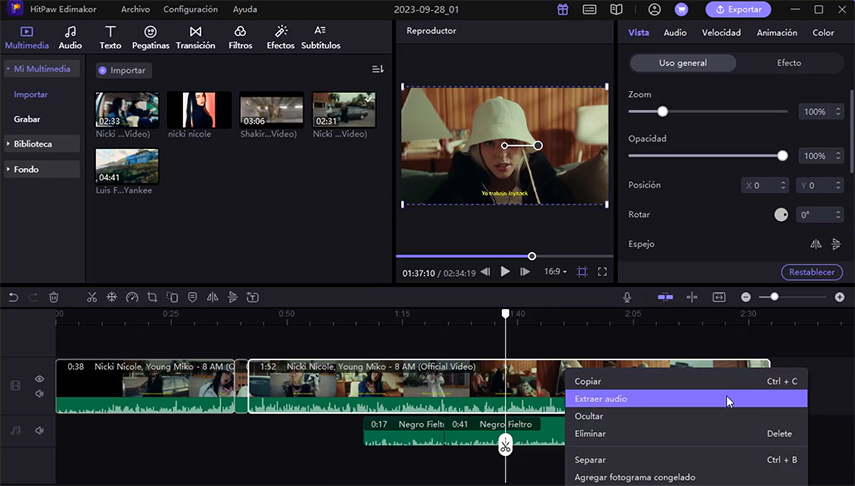This screenshot has height=486, width=855.
Task: Play the video in Reproductor
Action: pos(505,272)
